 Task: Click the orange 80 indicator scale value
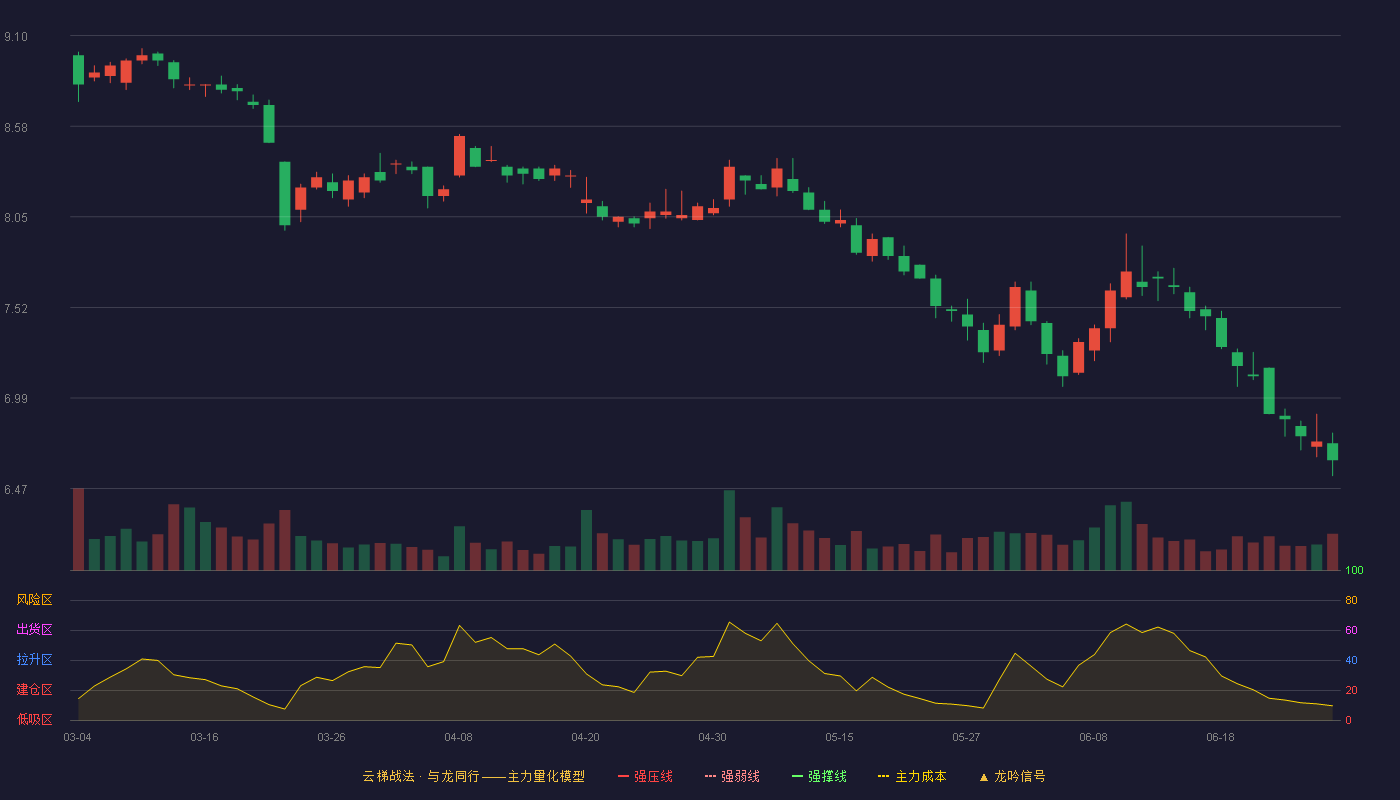(x=1351, y=600)
